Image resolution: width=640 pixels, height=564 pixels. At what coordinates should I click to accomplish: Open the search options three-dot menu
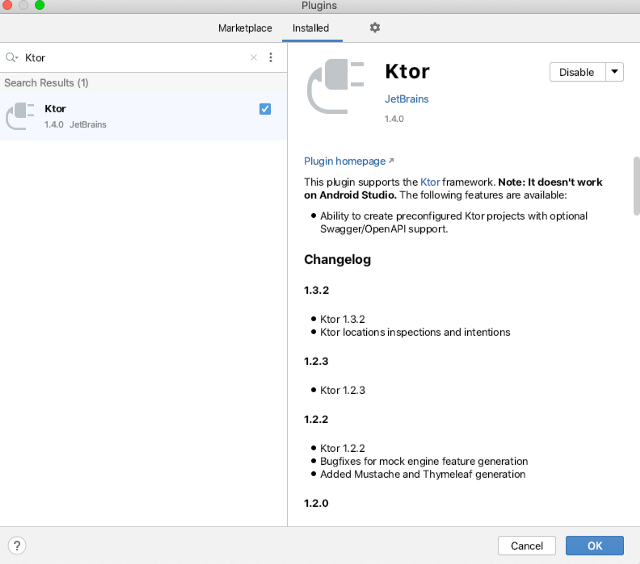coord(271,58)
